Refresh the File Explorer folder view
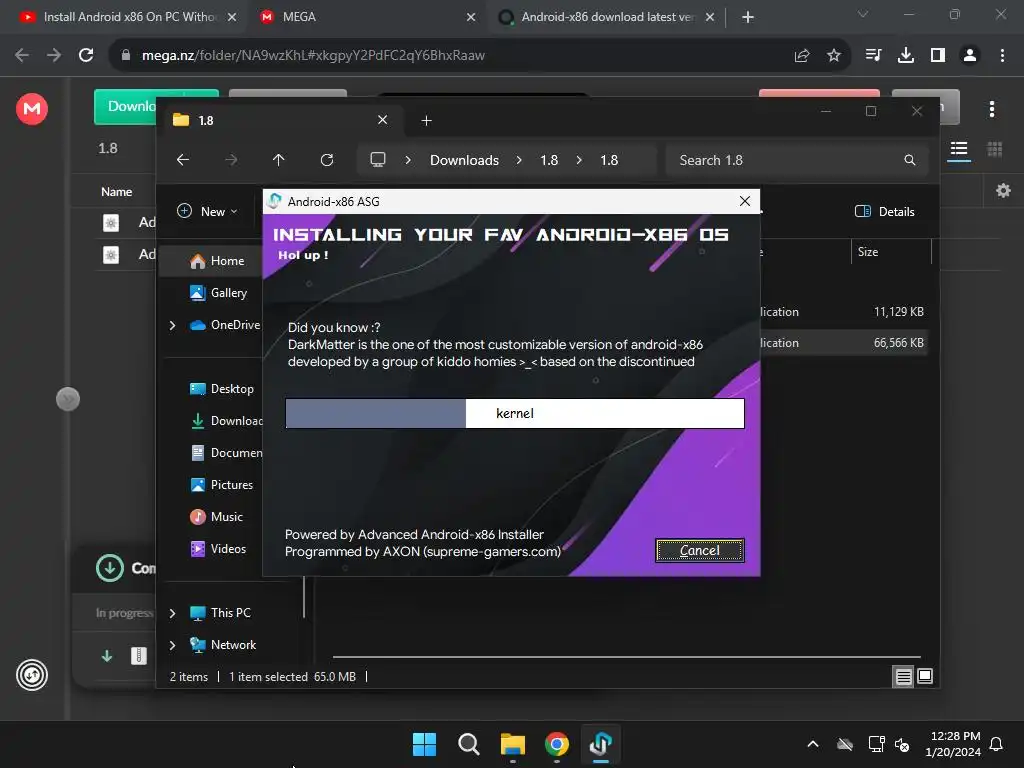 [327, 160]
